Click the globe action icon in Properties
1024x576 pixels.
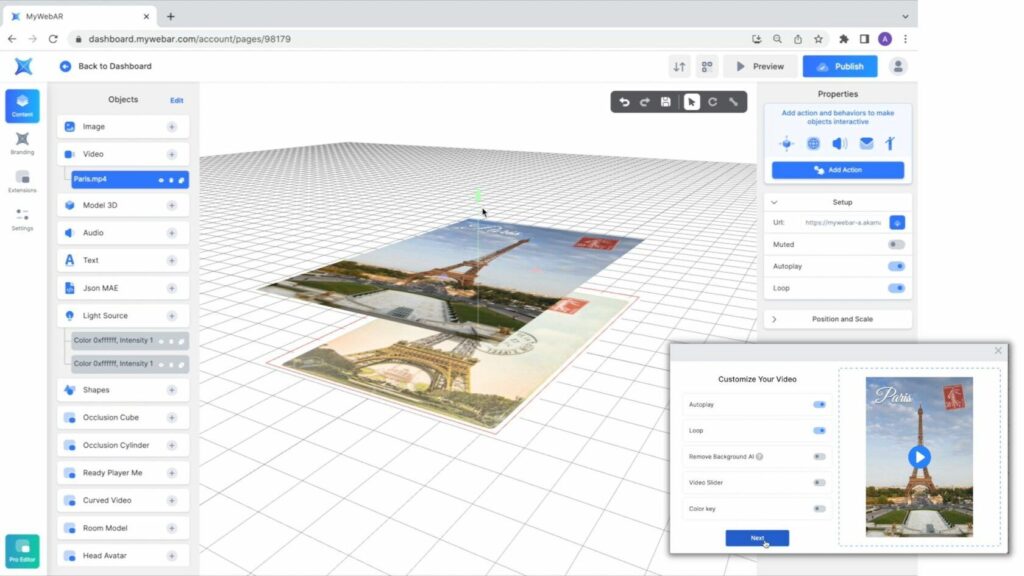point(813,144)
